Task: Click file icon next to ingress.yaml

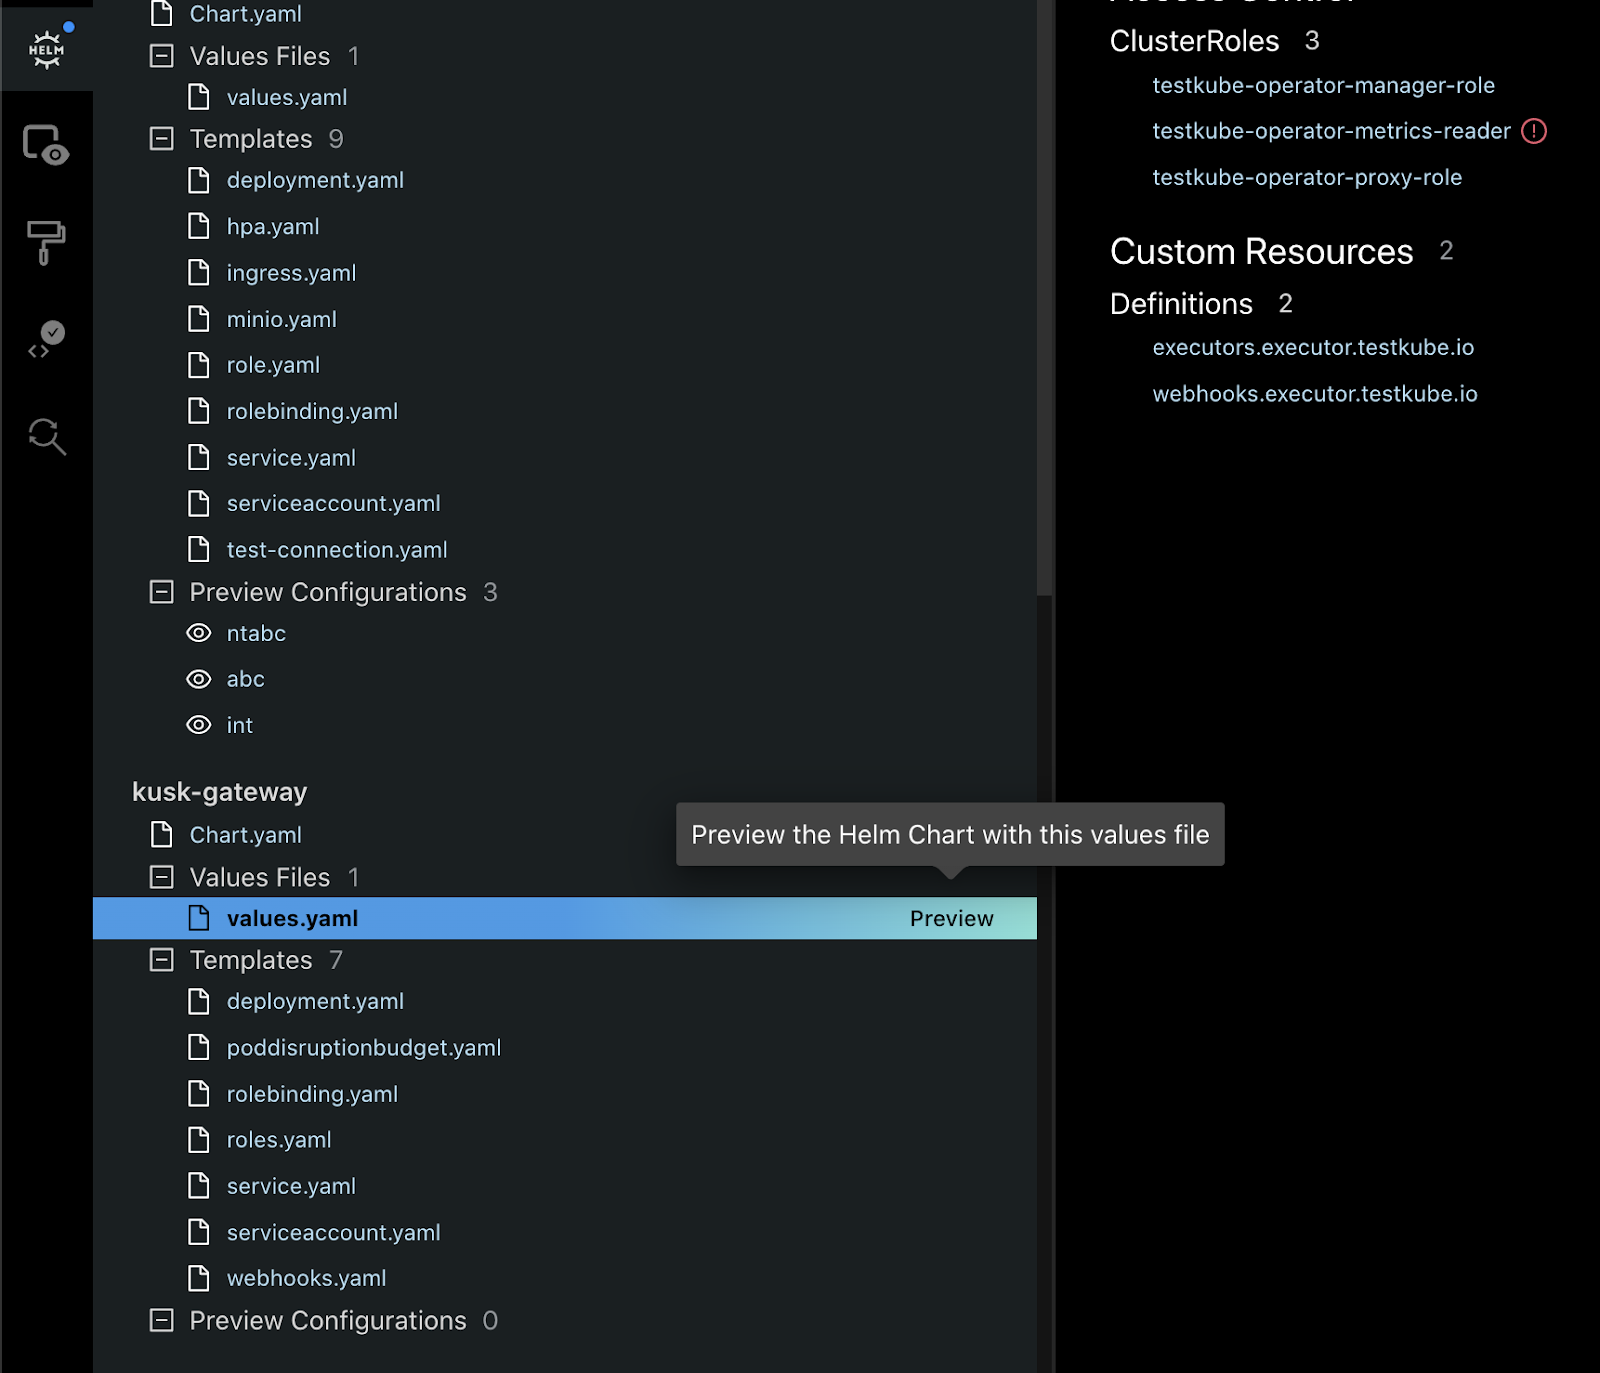Action: point(199,273)
